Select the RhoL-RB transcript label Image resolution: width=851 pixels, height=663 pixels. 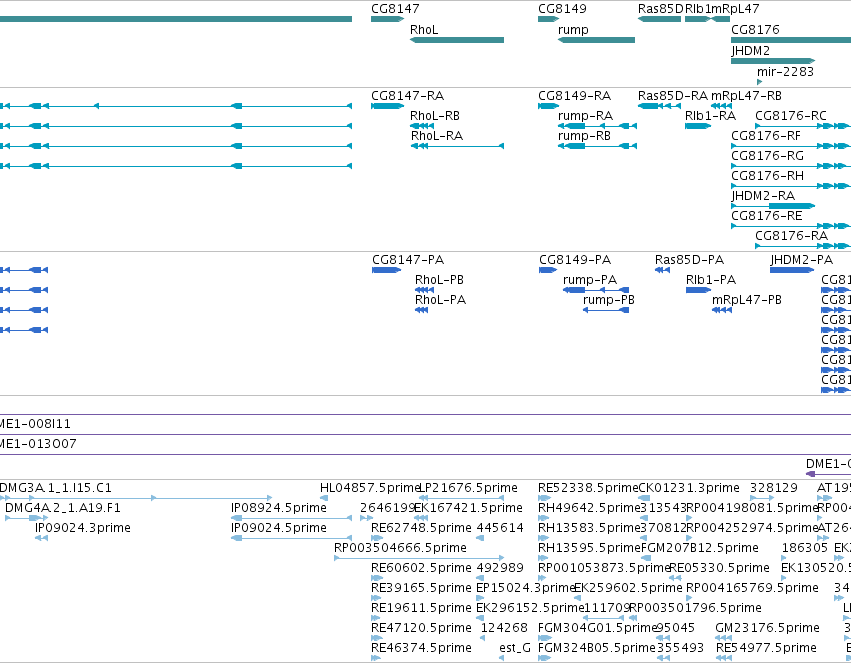pos(435,116)
